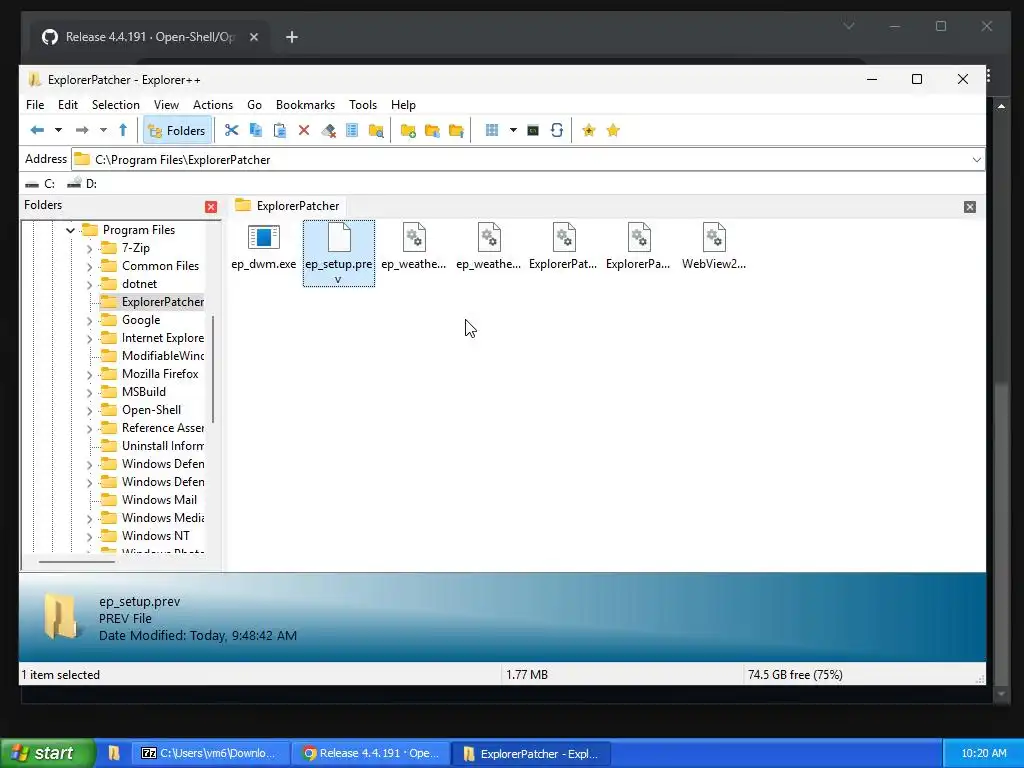Image resolution: width=1024 pixels, height=768 pixels.
Task: Click the Forward arrow in the toolbar
Action: tap(82, 131)
